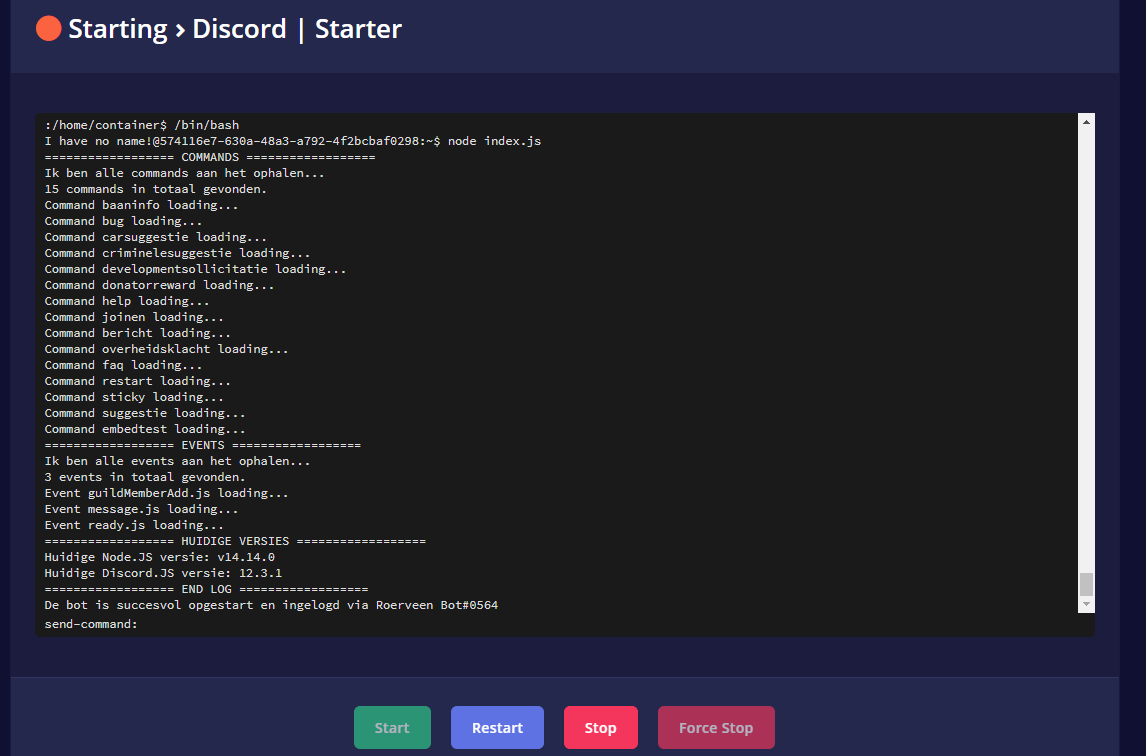Viewport: 1146px width, 756px height.
Task: Hit the red Stop button
Action: click(600, 727)
